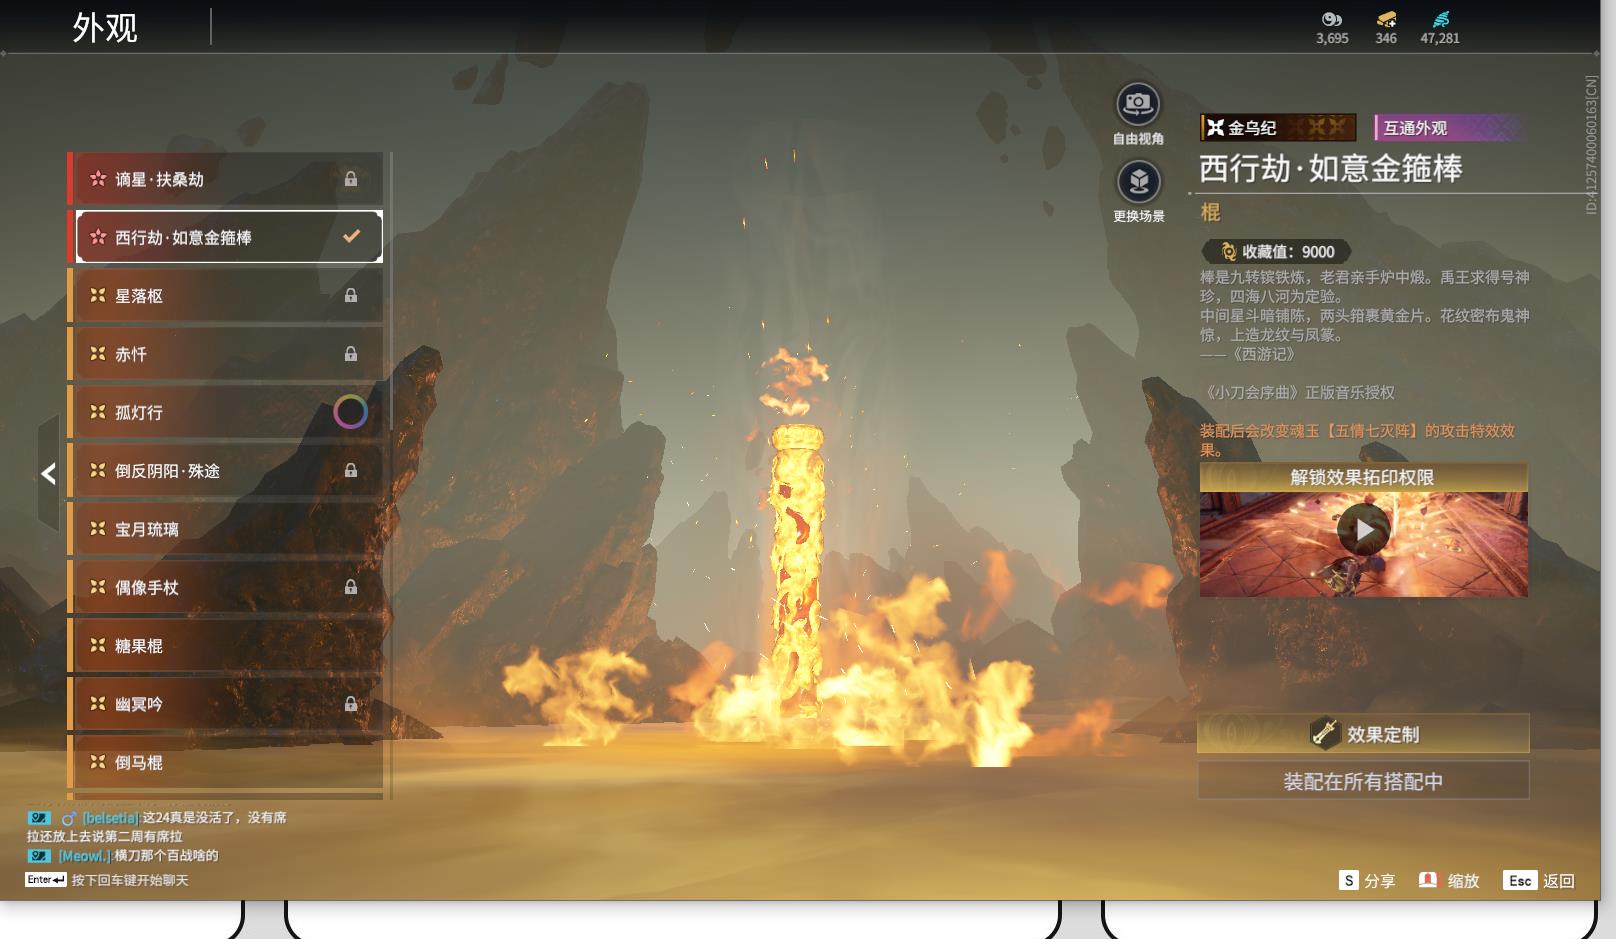Image resolution: width=1616 pixels, height=939 pixels.
Task: Click the silver coin currency icon
Action: coord(1332,19)
